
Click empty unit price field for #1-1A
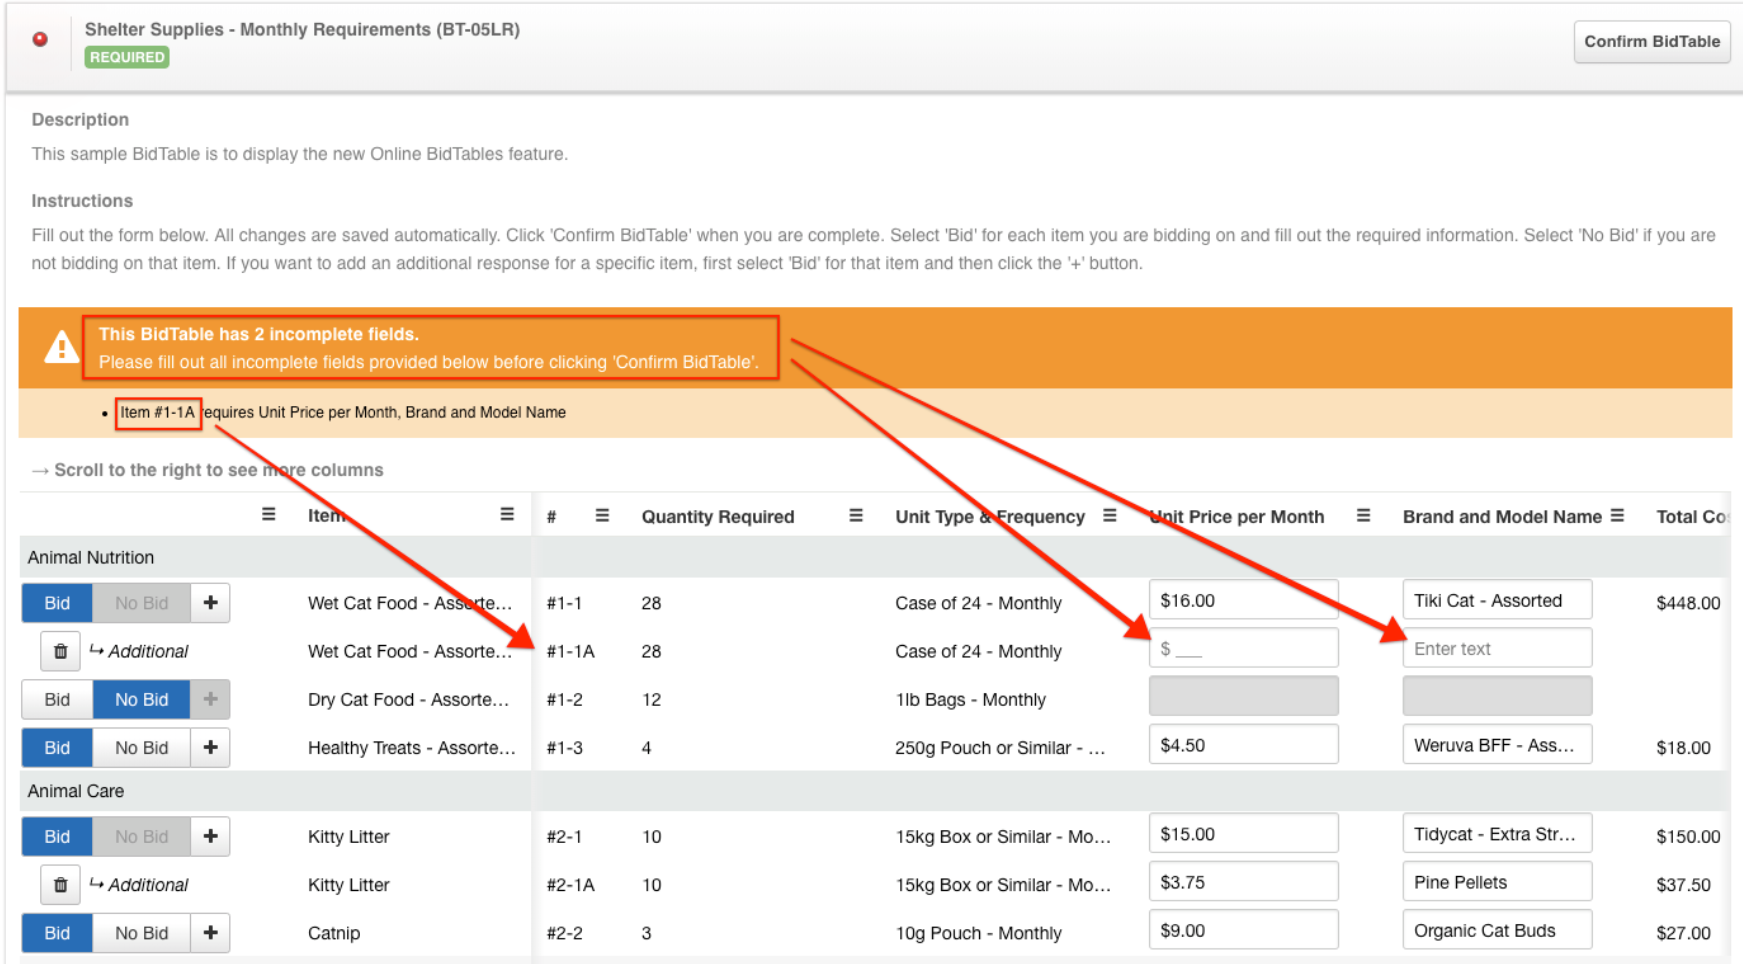click(x=1243, y=648)
